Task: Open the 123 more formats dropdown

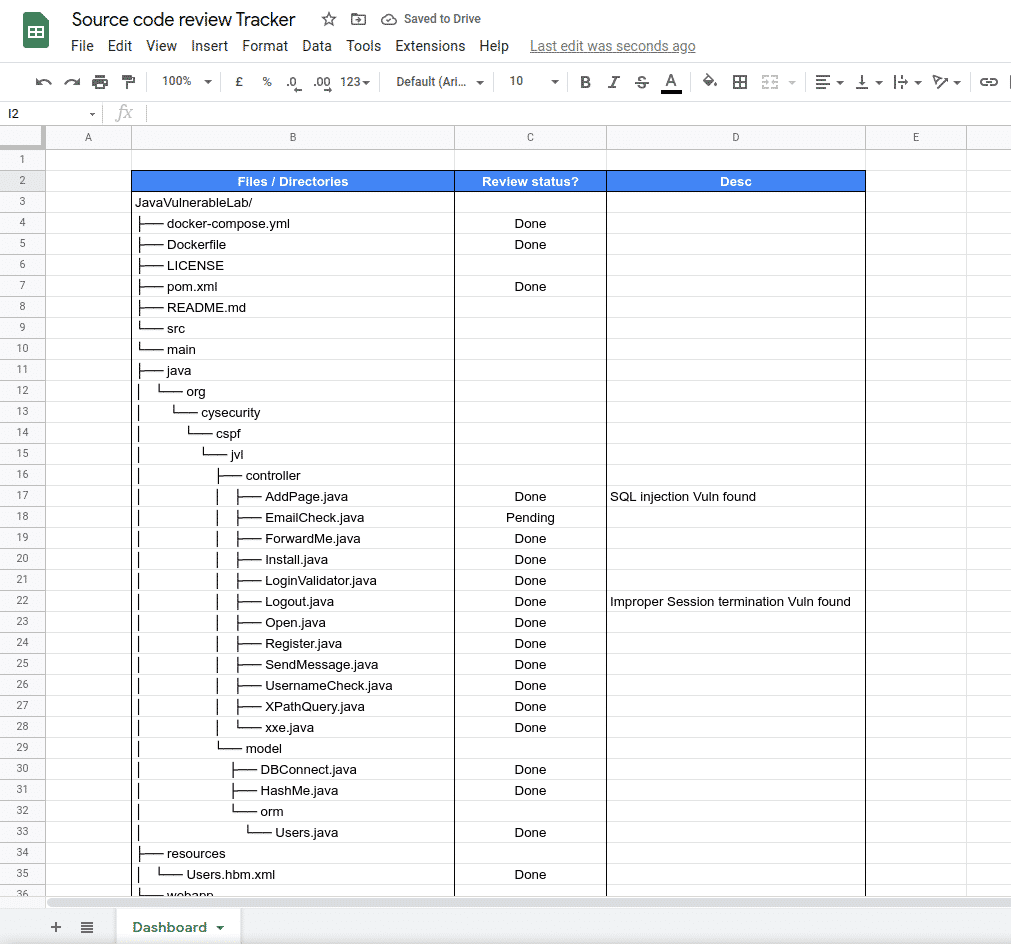Action: click(x=355, y=82)
